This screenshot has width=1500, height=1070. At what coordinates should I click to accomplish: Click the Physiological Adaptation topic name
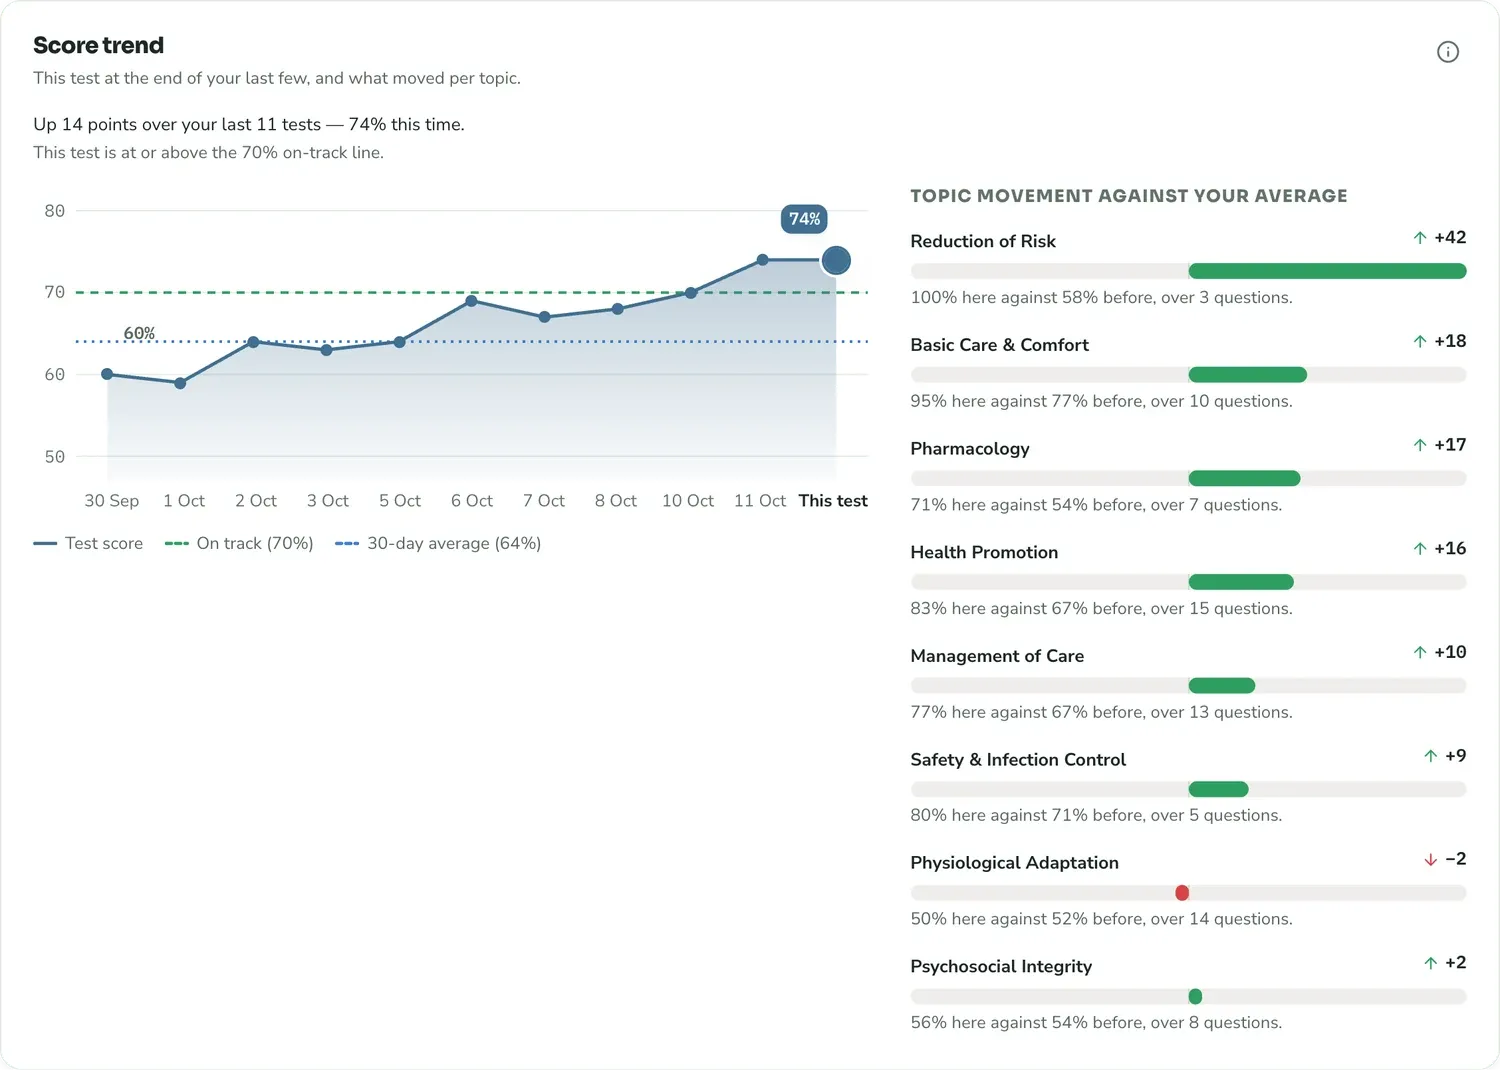(x=1014, y=862)
